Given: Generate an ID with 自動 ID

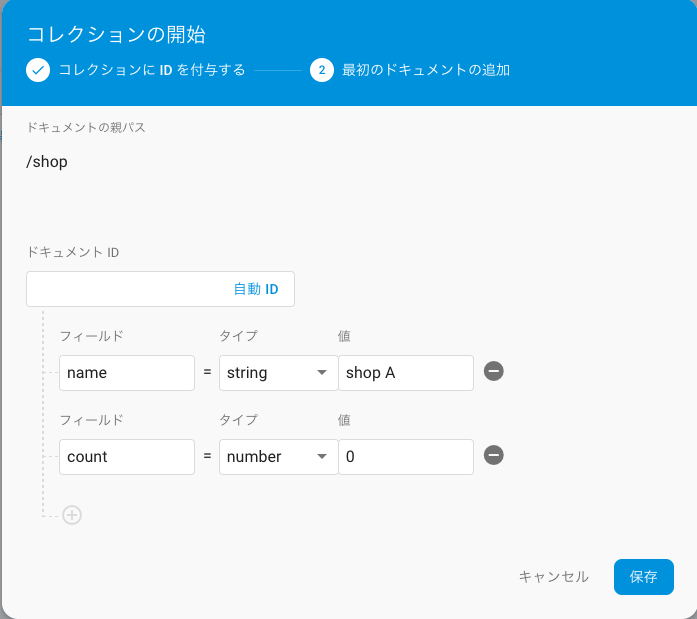Looking at the screenshot, I should coord(256,289).
